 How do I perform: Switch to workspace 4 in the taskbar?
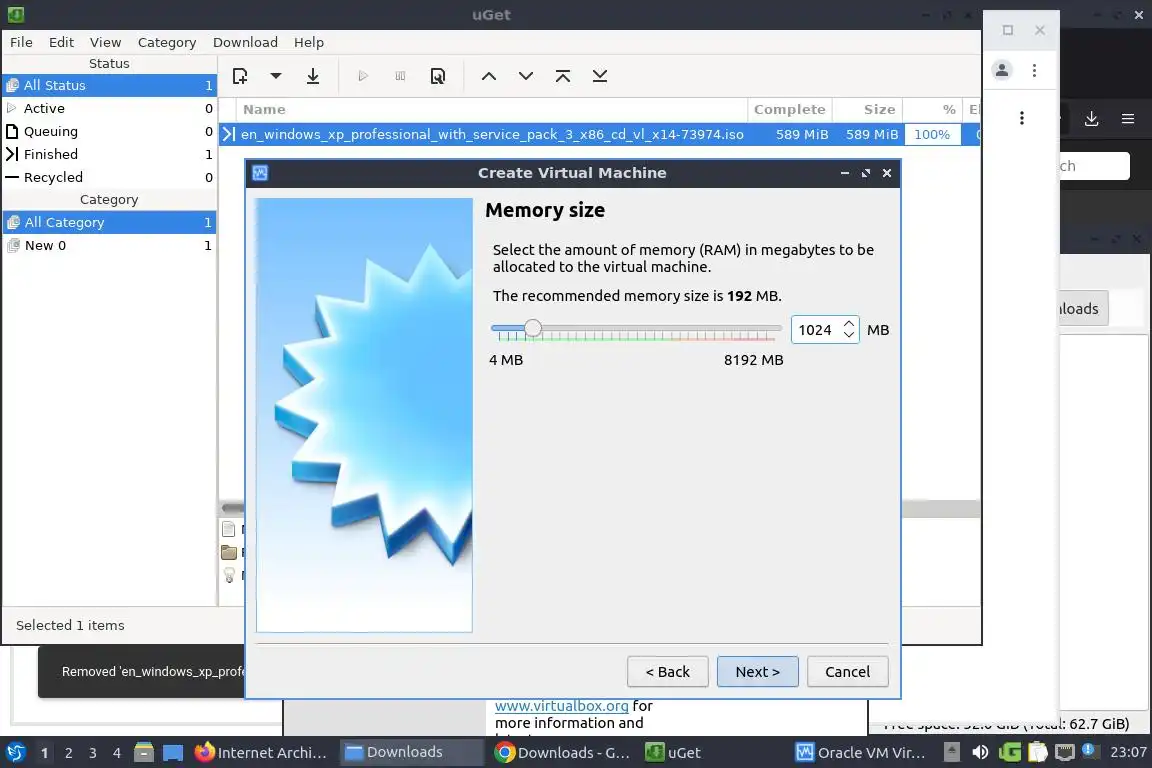(117, 753)
